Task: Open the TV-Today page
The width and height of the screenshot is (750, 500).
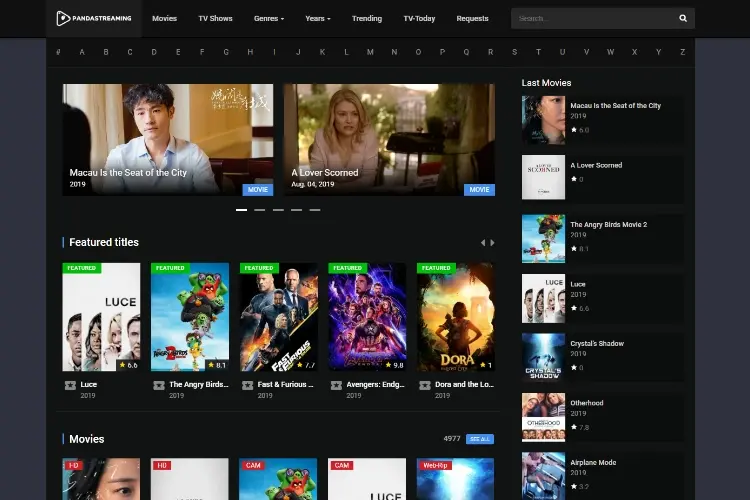Action: (x=419, y=18)
